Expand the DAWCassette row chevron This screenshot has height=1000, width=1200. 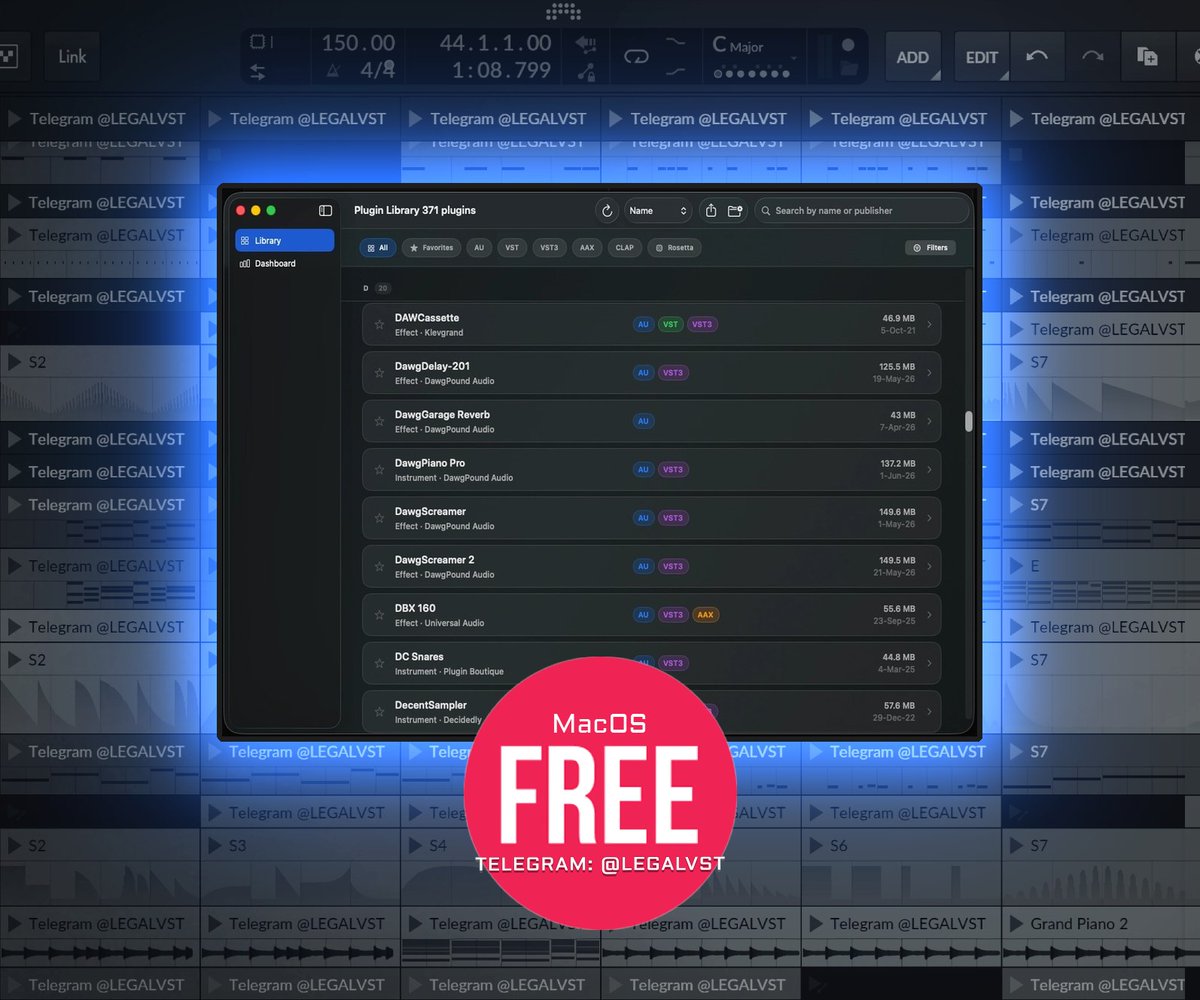point(929,325)
